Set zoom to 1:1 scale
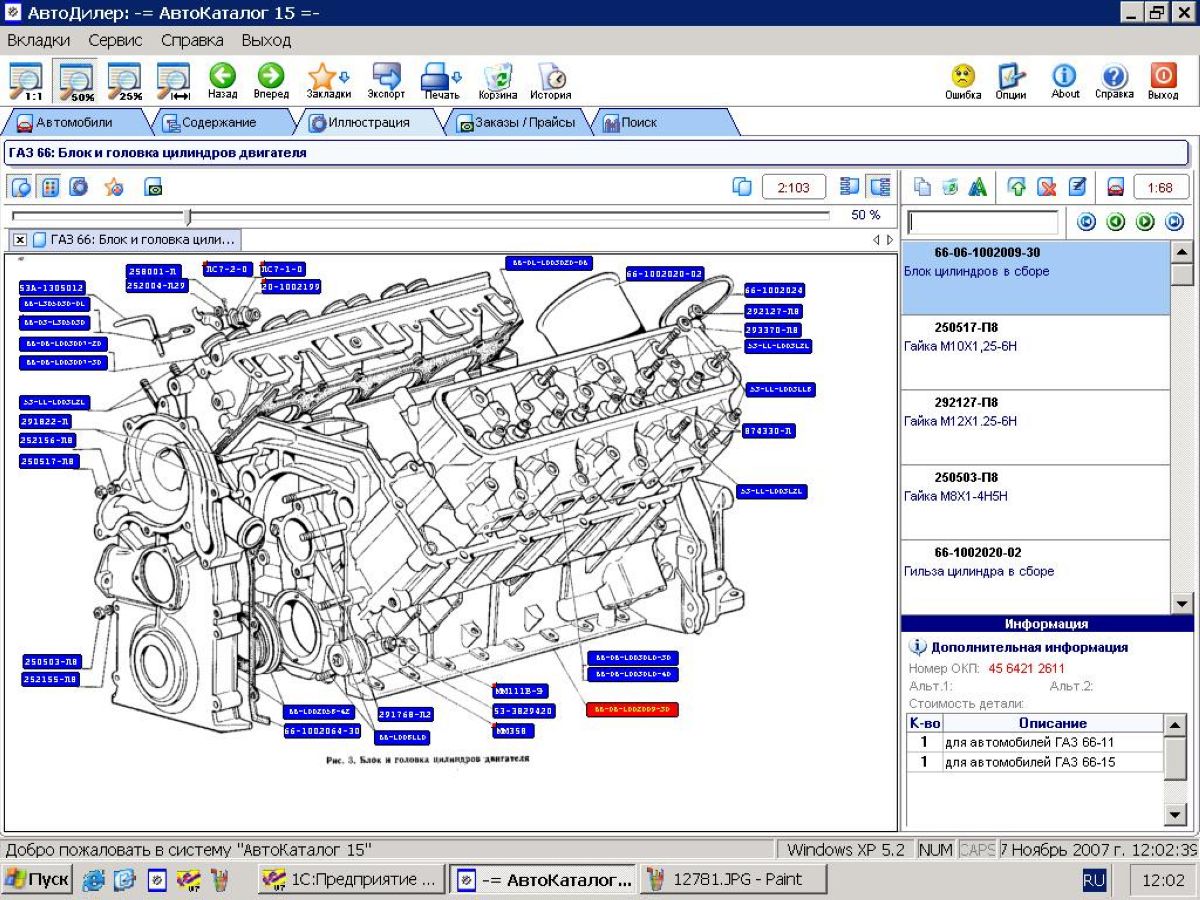This screenshot has height=900, width=1200. coord(26,82)
